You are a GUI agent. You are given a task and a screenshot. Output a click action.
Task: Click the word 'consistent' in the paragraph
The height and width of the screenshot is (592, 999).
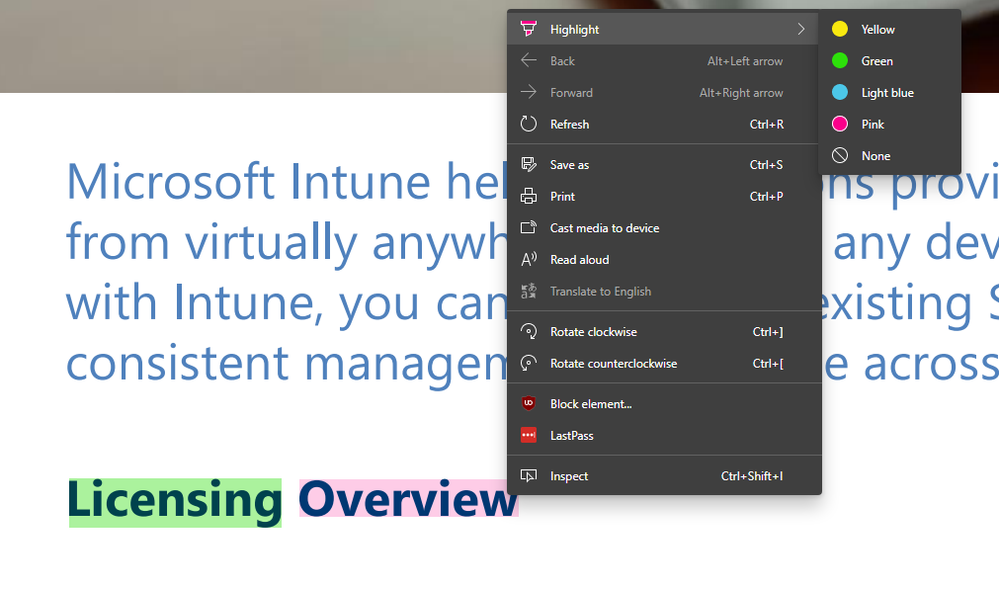point(178,363)
